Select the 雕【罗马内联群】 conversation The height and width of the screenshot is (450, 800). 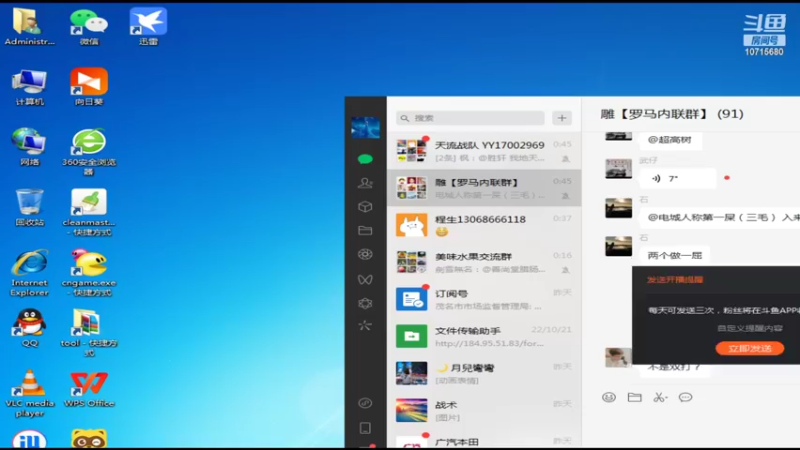[484, 188]
